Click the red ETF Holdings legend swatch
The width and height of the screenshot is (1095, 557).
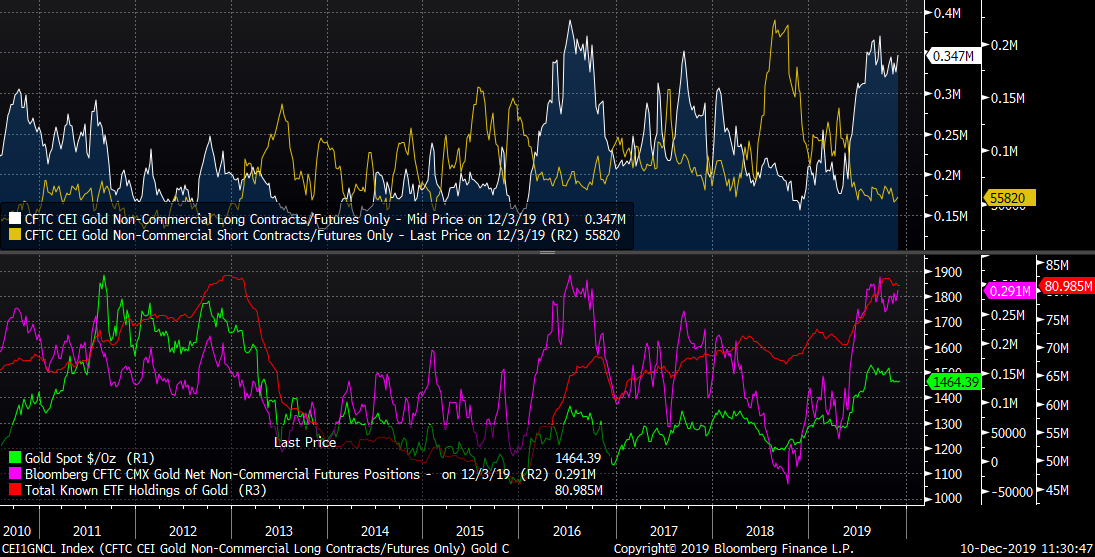point(15,490)
